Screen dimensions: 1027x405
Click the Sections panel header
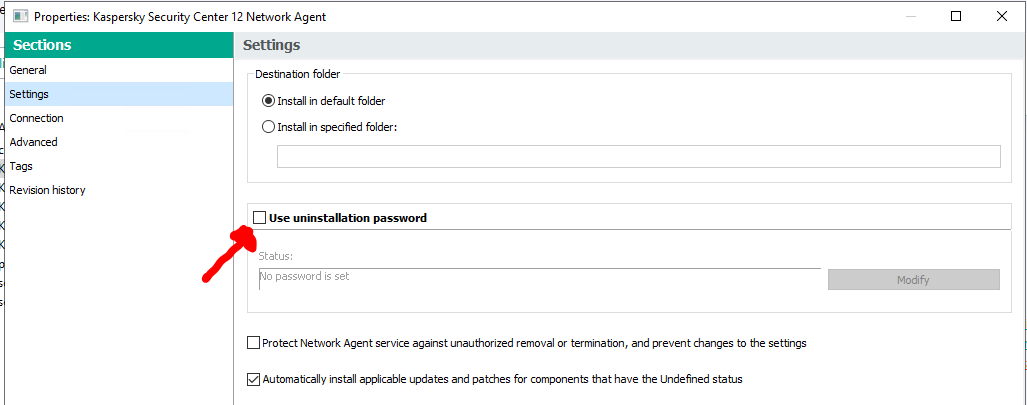118,45
